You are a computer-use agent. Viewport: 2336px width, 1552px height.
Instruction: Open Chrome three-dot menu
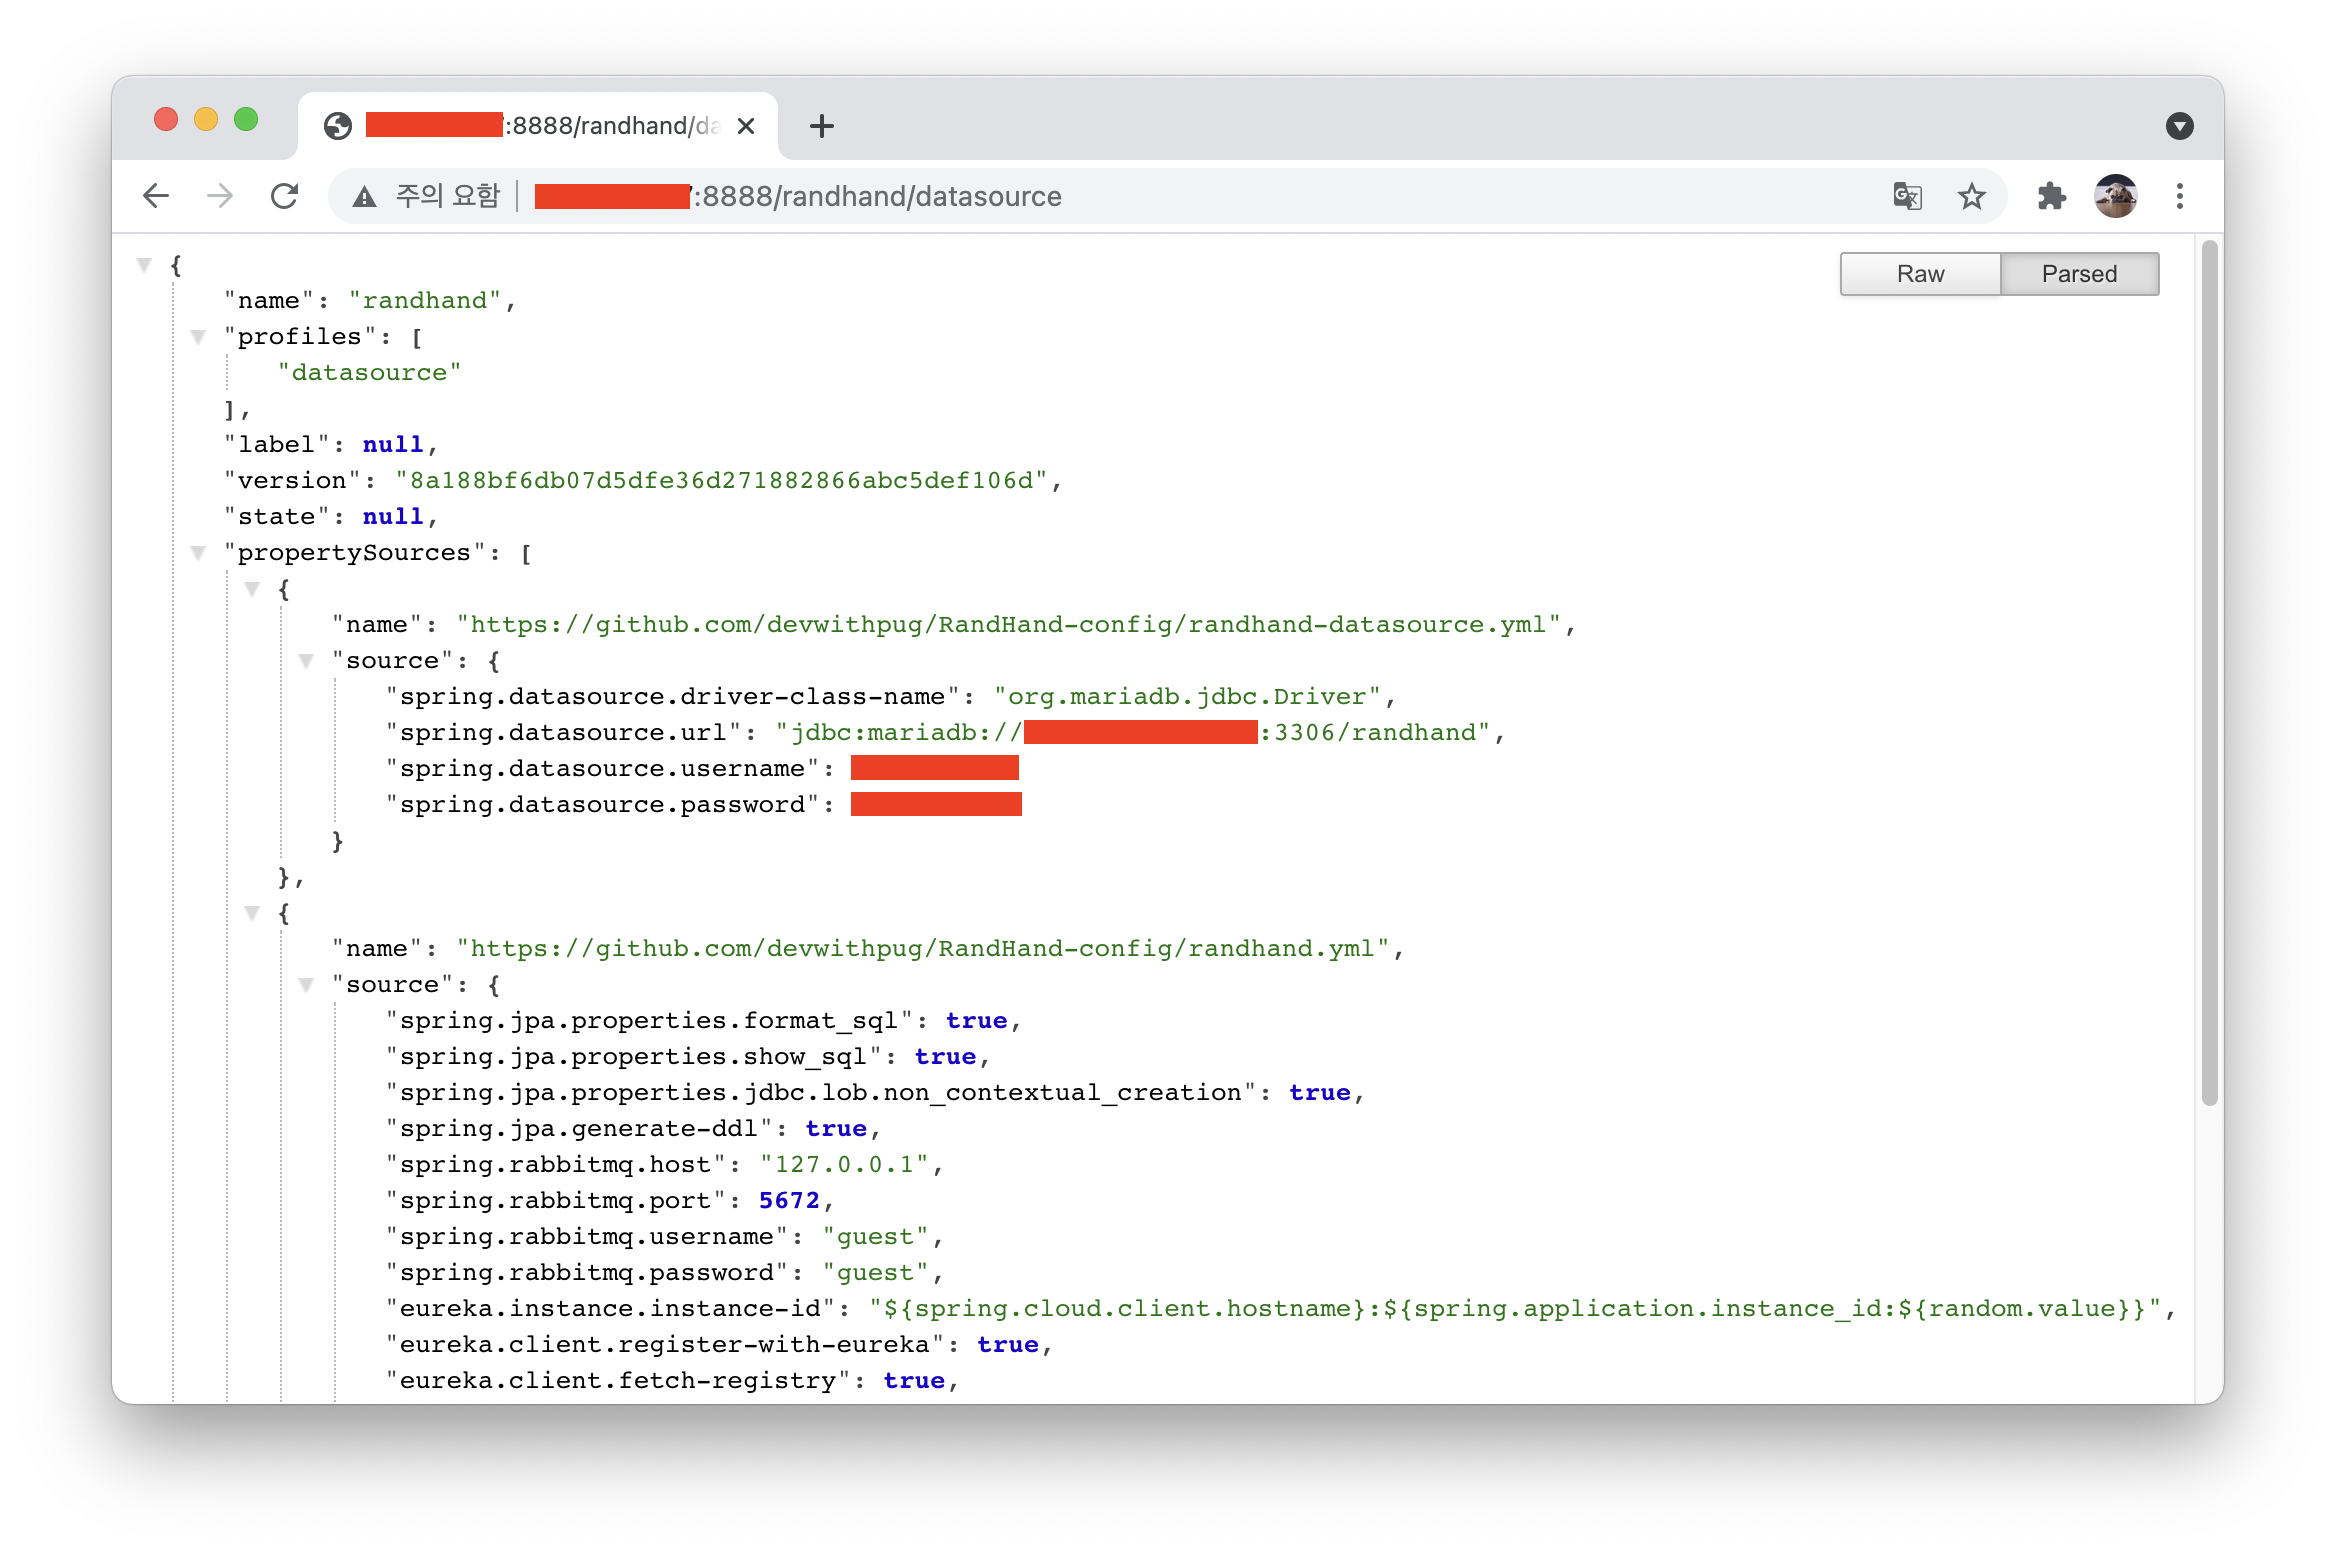(2179, 196)
